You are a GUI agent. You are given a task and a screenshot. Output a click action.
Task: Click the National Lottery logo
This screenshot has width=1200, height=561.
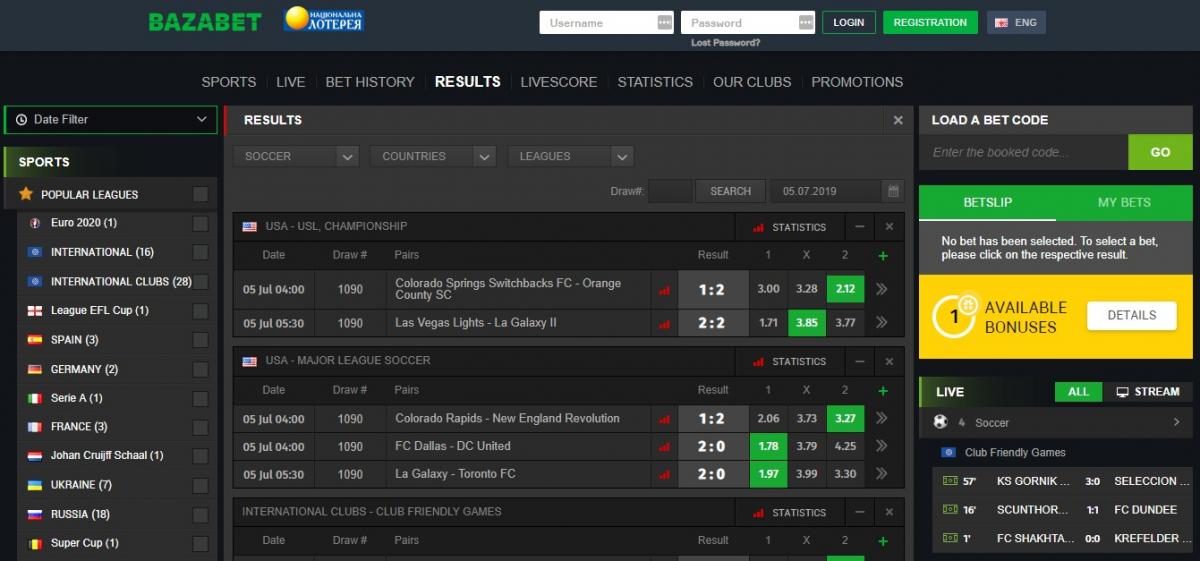[x=324, y=20]
